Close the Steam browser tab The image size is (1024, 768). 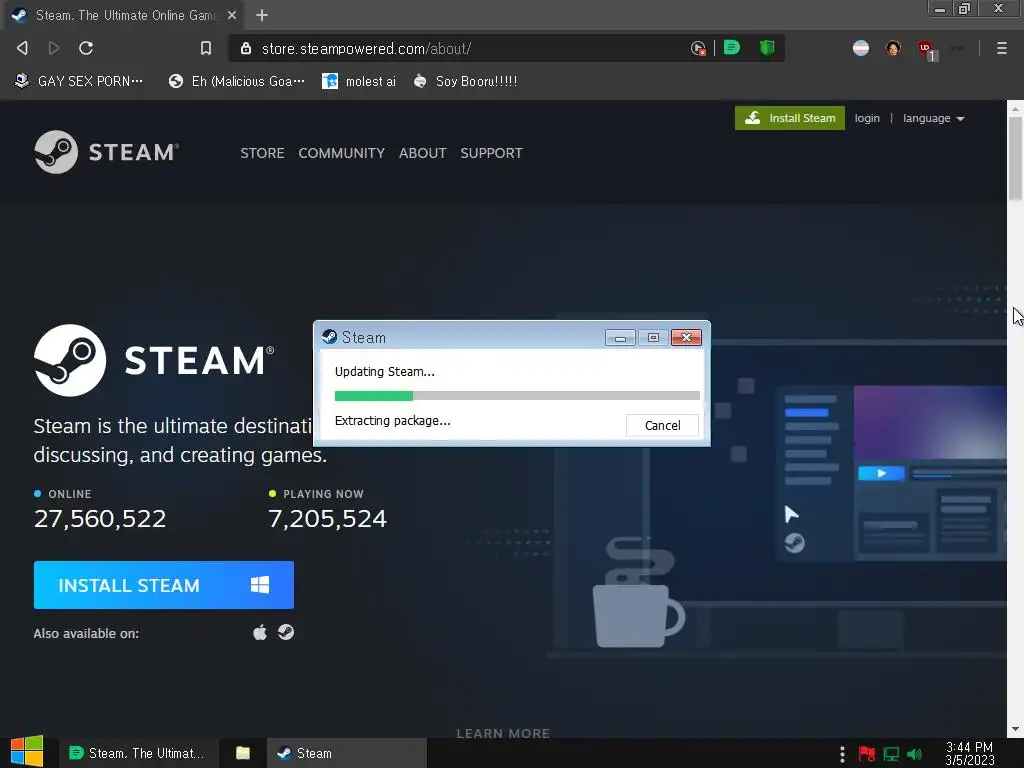pos(232,15)
